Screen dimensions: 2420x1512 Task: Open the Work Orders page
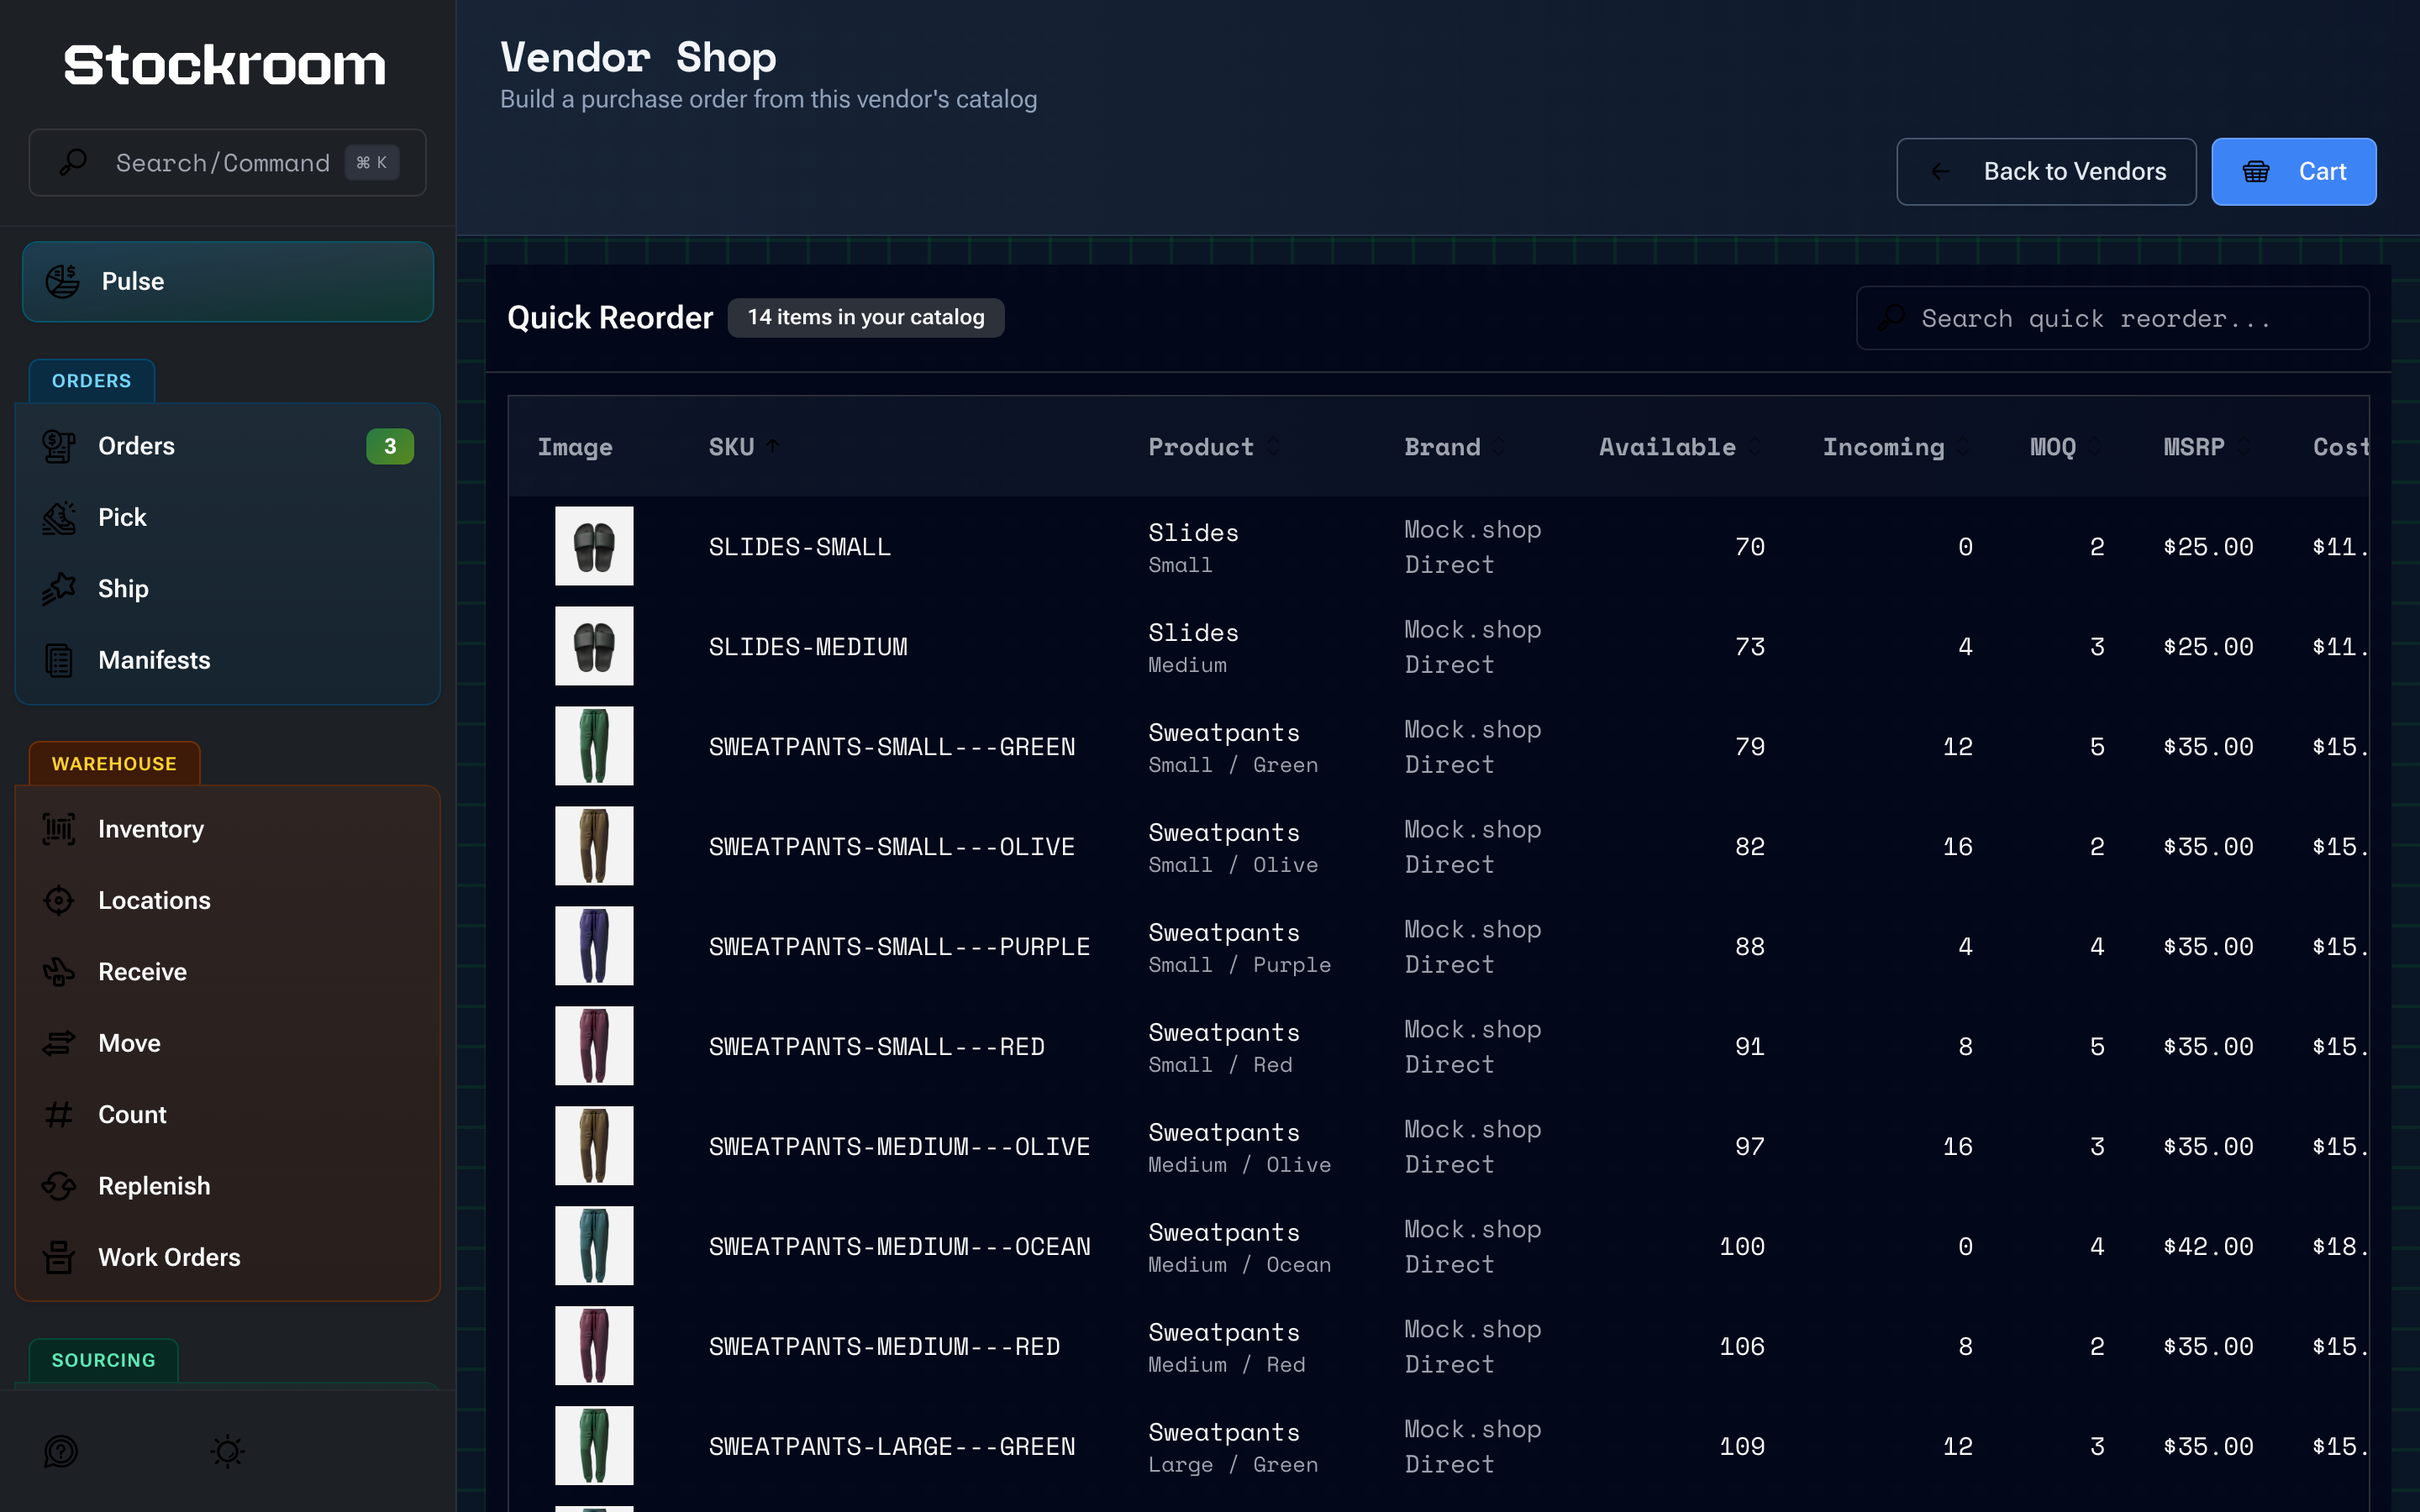point(228,1257)
